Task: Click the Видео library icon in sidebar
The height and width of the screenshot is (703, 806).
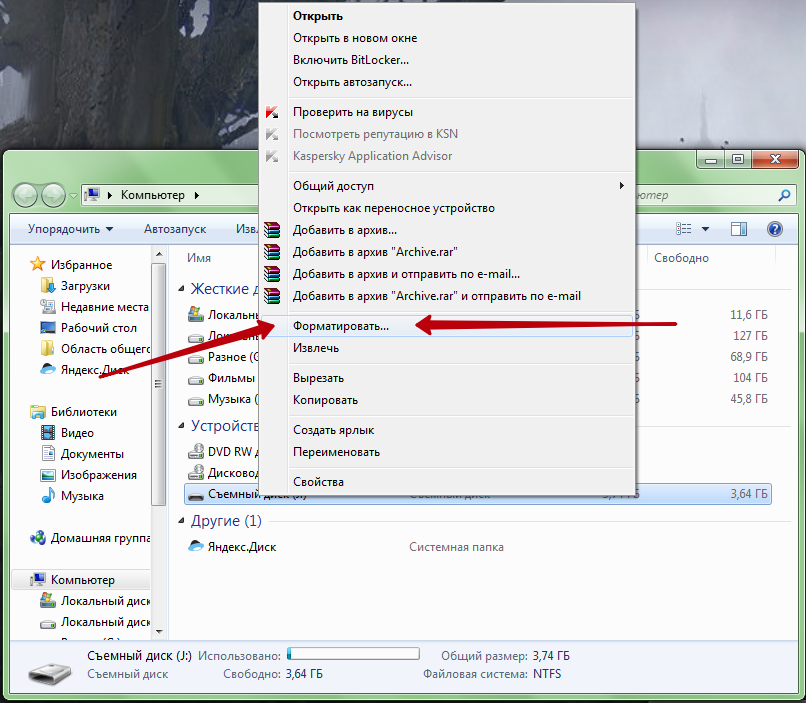Action: click(48, 433)
